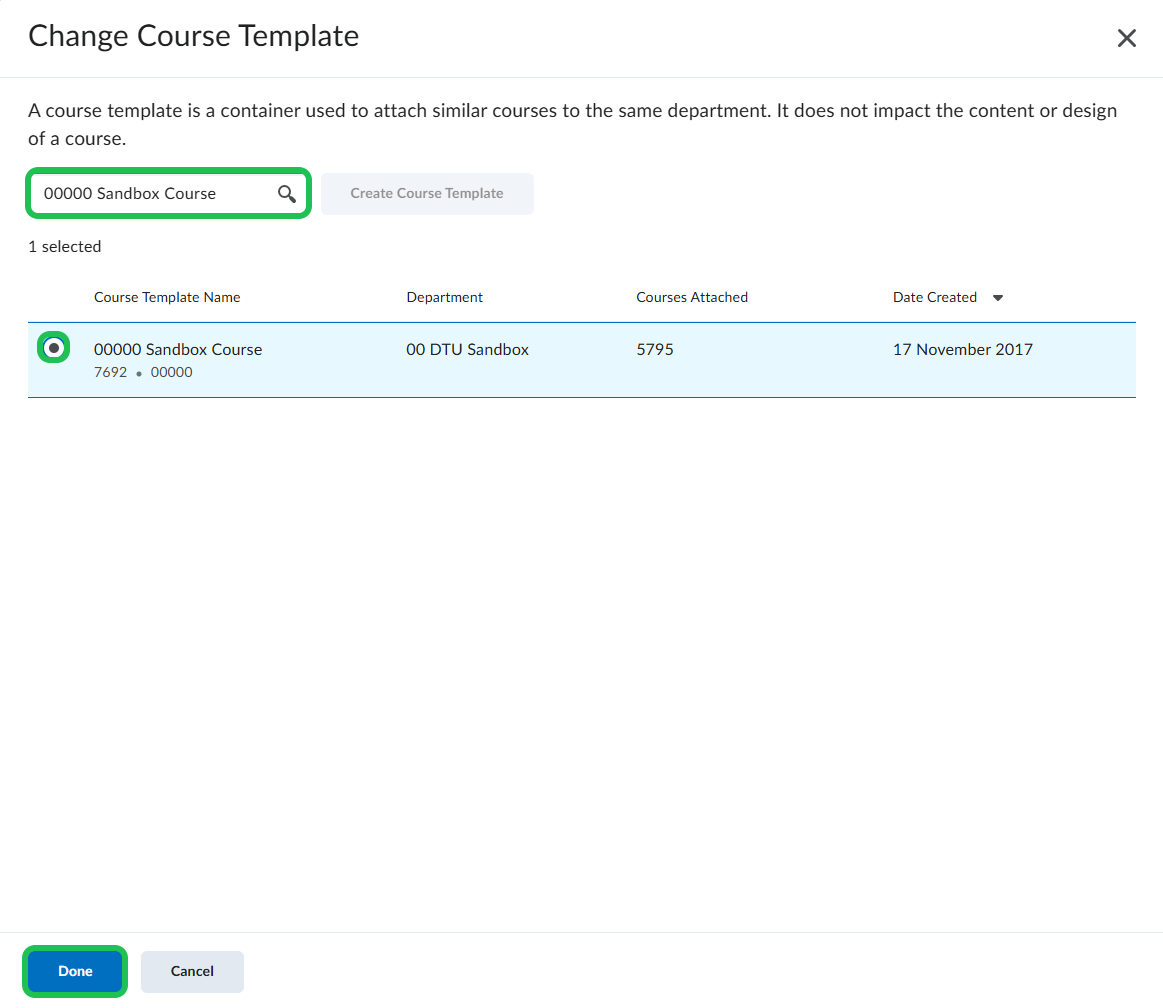Click the Courses Attached column header
This screenshot has width=1163, height=1008.
tap(692, 297)
